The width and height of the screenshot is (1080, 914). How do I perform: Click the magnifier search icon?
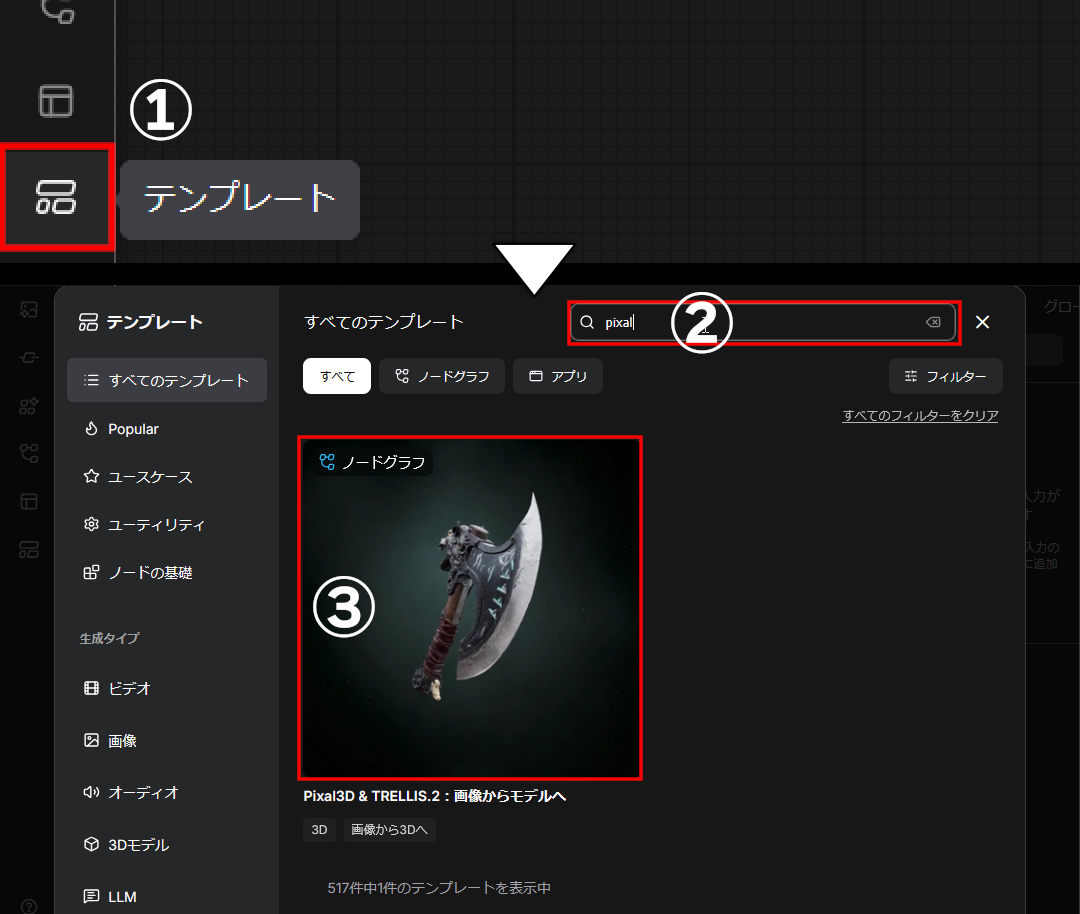tap(587, 322)
